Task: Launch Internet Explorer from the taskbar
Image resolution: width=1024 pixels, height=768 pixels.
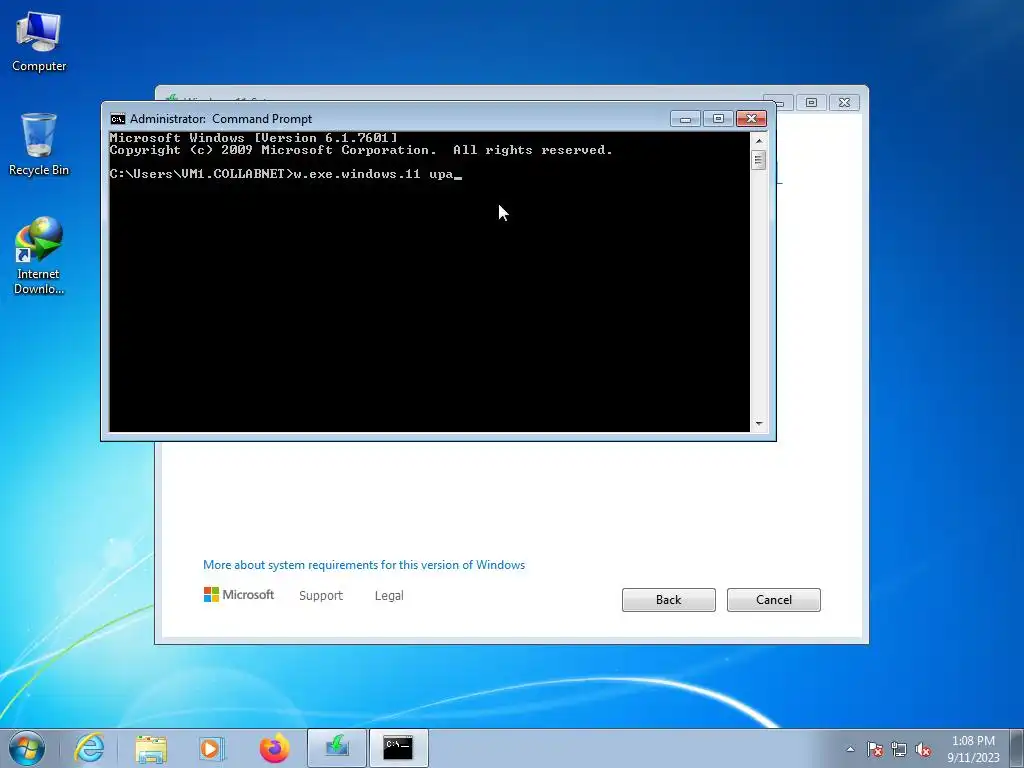Action: (x=89, y=748)
